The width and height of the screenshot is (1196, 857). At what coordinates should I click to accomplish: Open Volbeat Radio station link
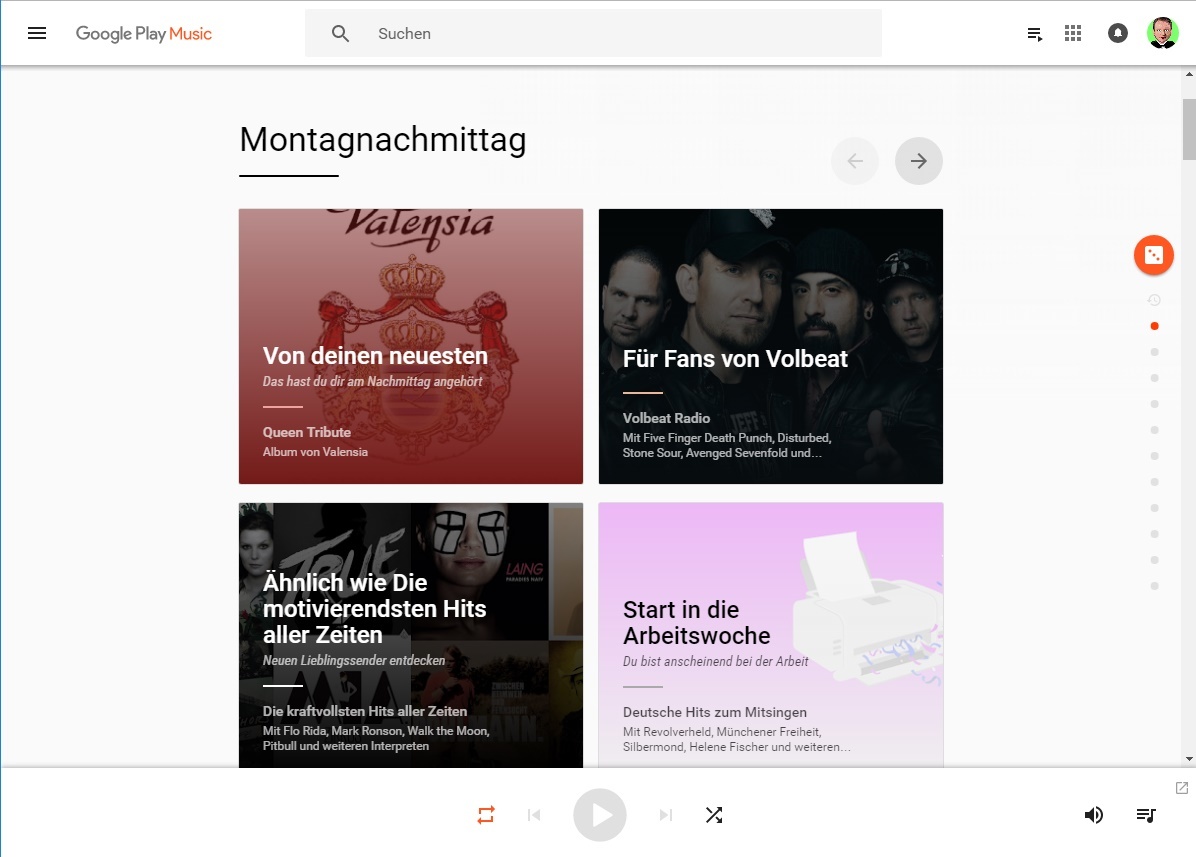(x=666, y=418)
